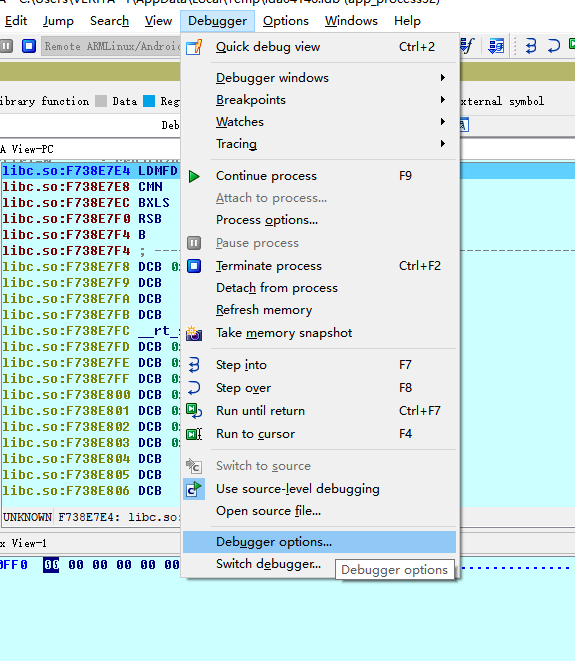575x661 pixels.
Task: Click the toolbar function icon beside menu
Action: 467,46
